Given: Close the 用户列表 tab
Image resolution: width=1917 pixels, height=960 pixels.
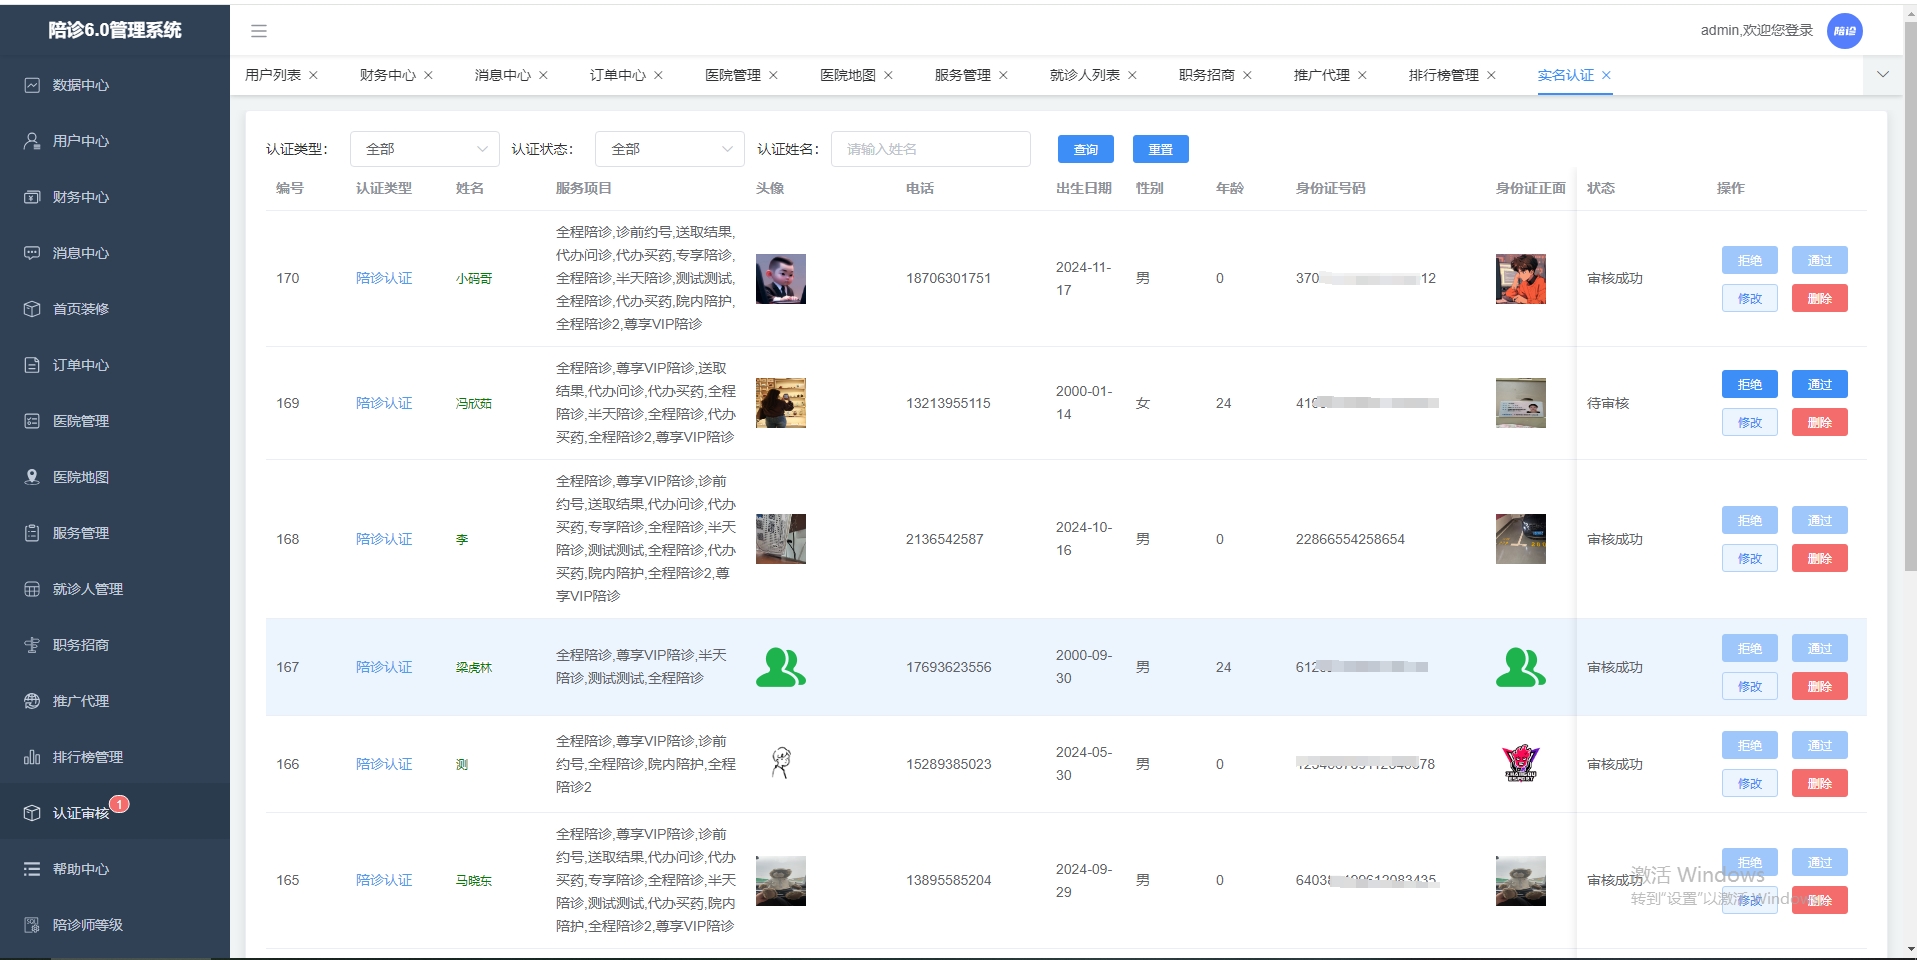Looking at the screenshot, I should pyautogui.click(x=313, y=75).
